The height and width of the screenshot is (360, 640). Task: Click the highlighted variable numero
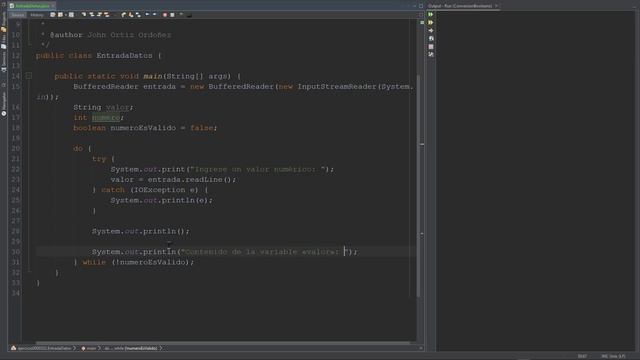[x=106, y=118]
